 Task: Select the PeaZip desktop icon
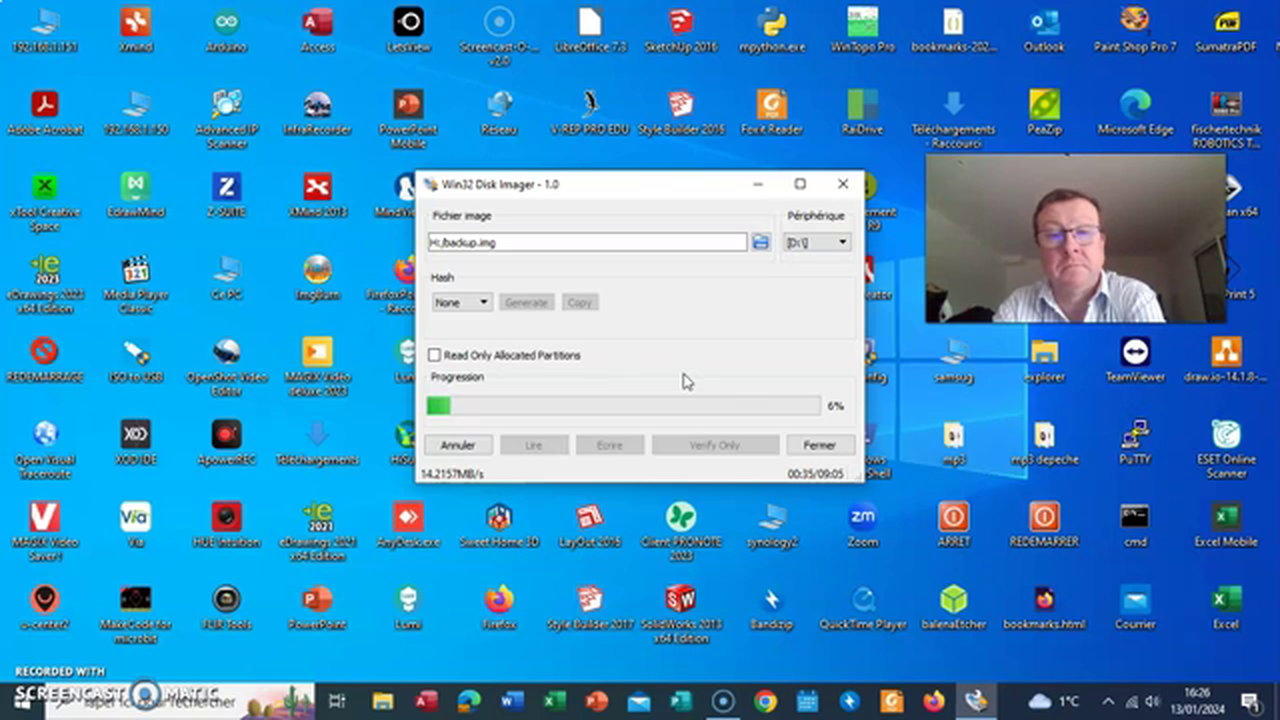click(x=1044, y=105)
